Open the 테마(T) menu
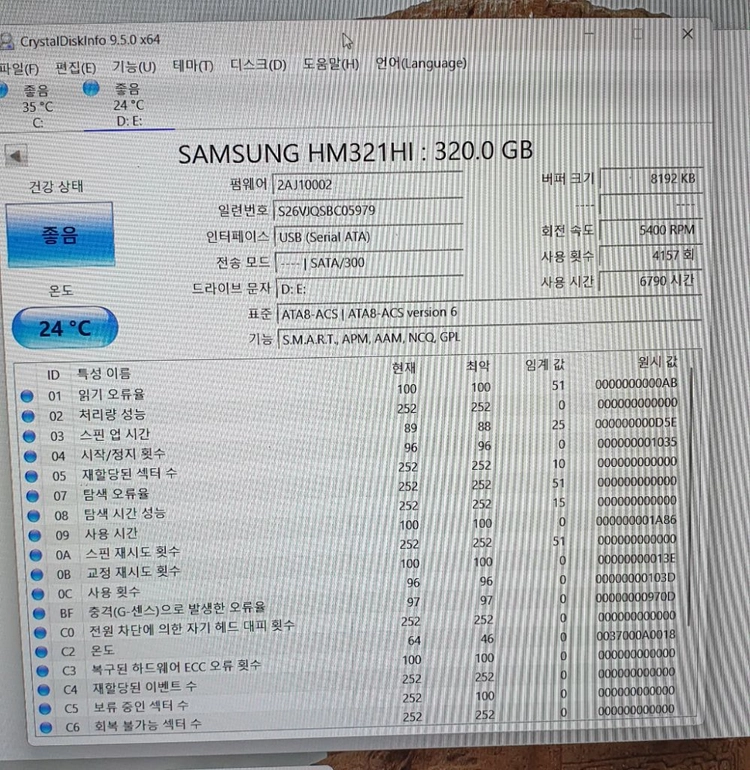The image size is (750, 770). [193, 65]
